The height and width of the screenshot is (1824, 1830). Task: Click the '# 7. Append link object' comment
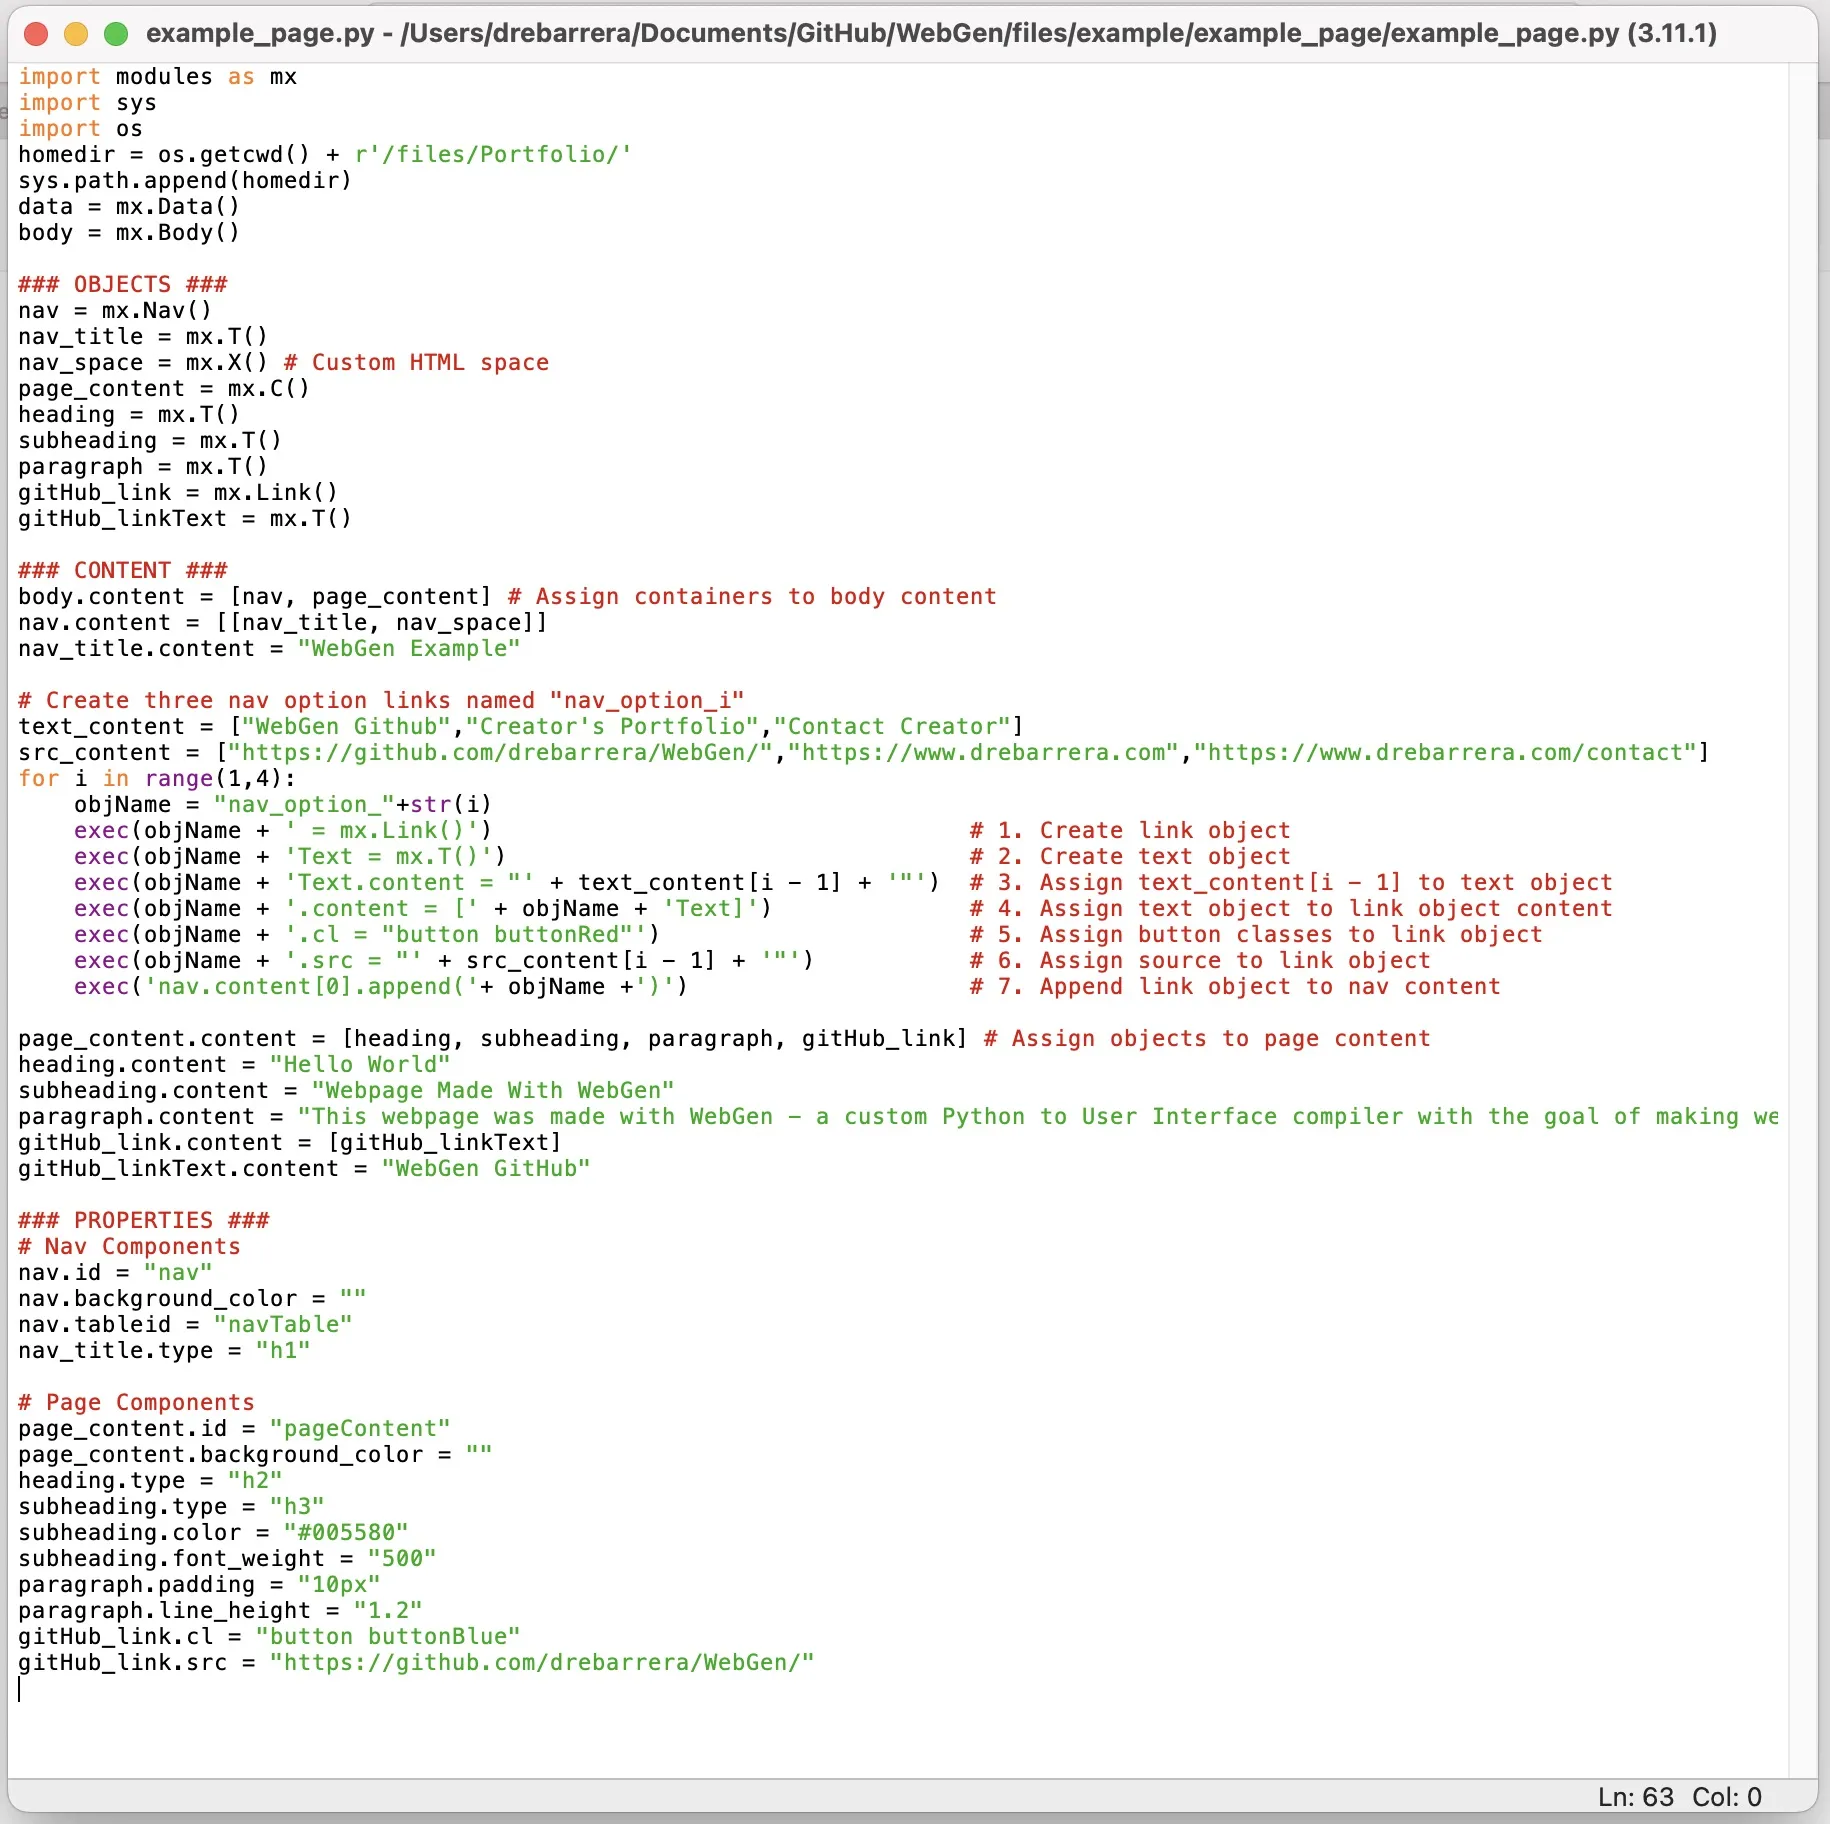(x=1234, y=986)
